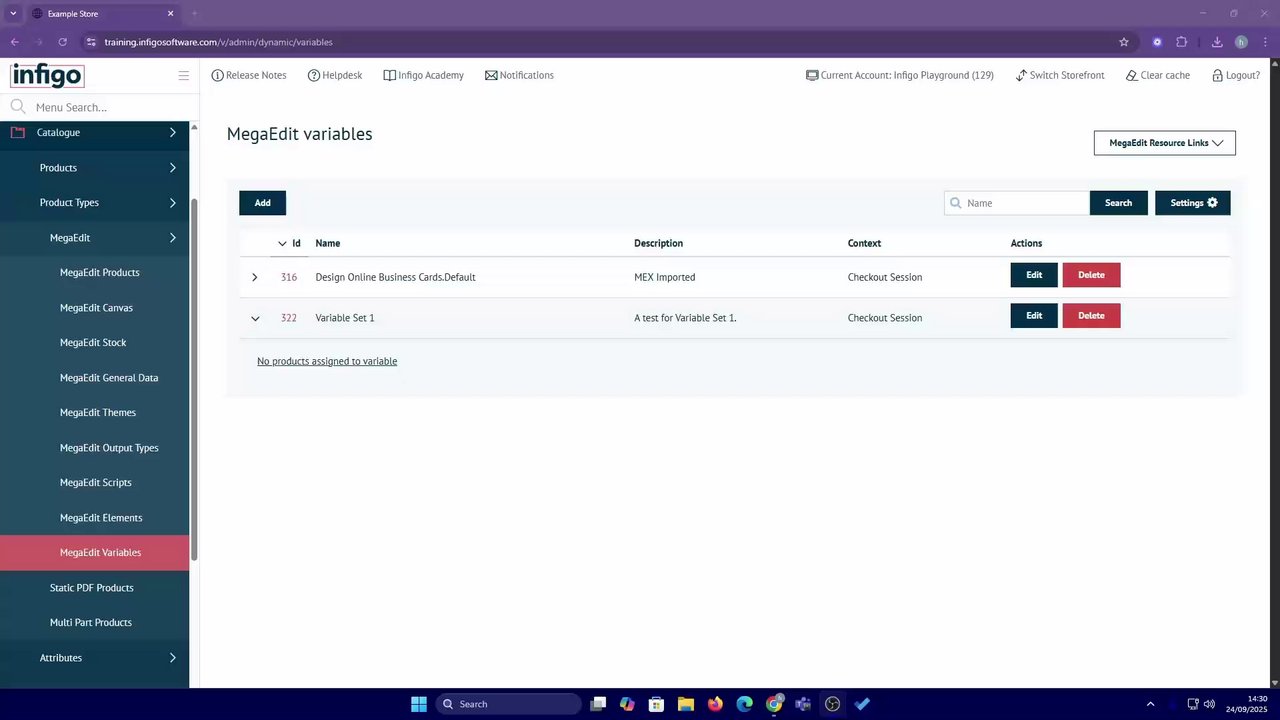1280x720 pixels.
Task: Click the Helpdesk question mark icon
Action: (x=314, y=75)
